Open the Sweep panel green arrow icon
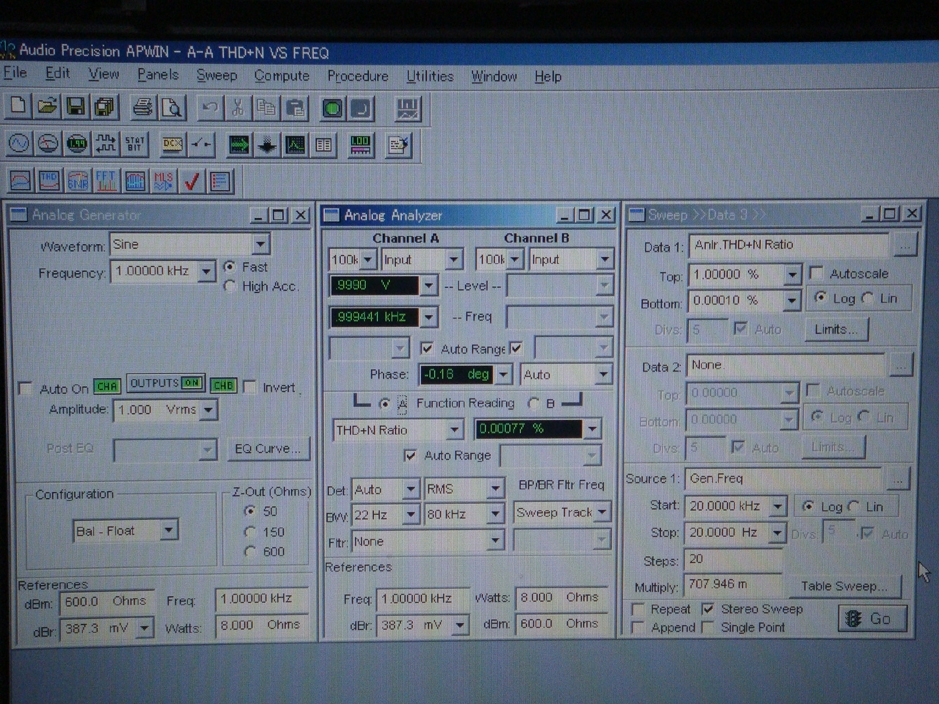This screenshot has width=939, height=704. click(x=239, y=145)
